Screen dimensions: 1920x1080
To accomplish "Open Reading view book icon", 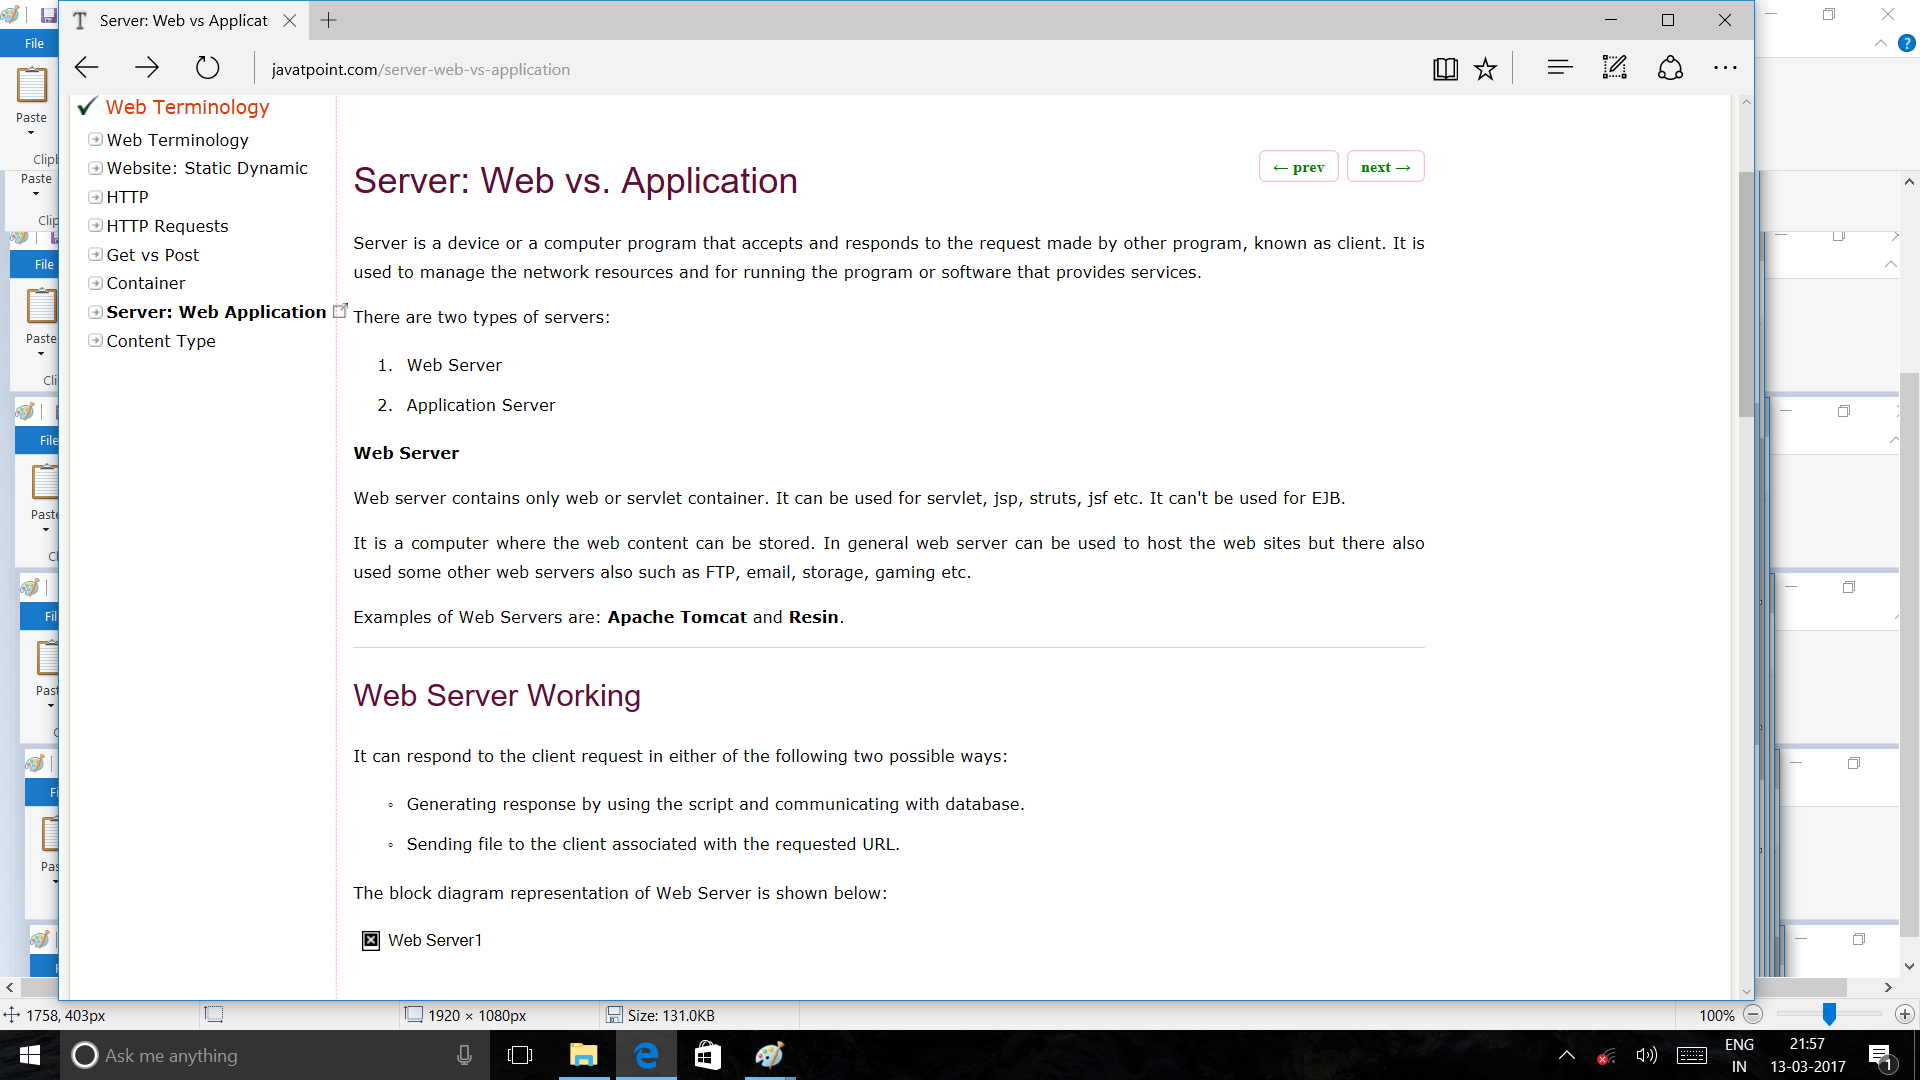I will 1445,68.
